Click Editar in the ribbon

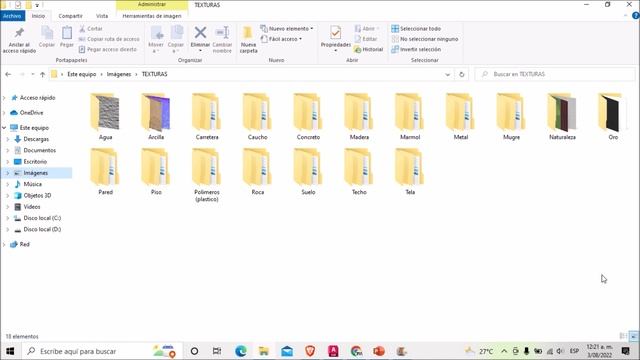click(x=366, y=39)
